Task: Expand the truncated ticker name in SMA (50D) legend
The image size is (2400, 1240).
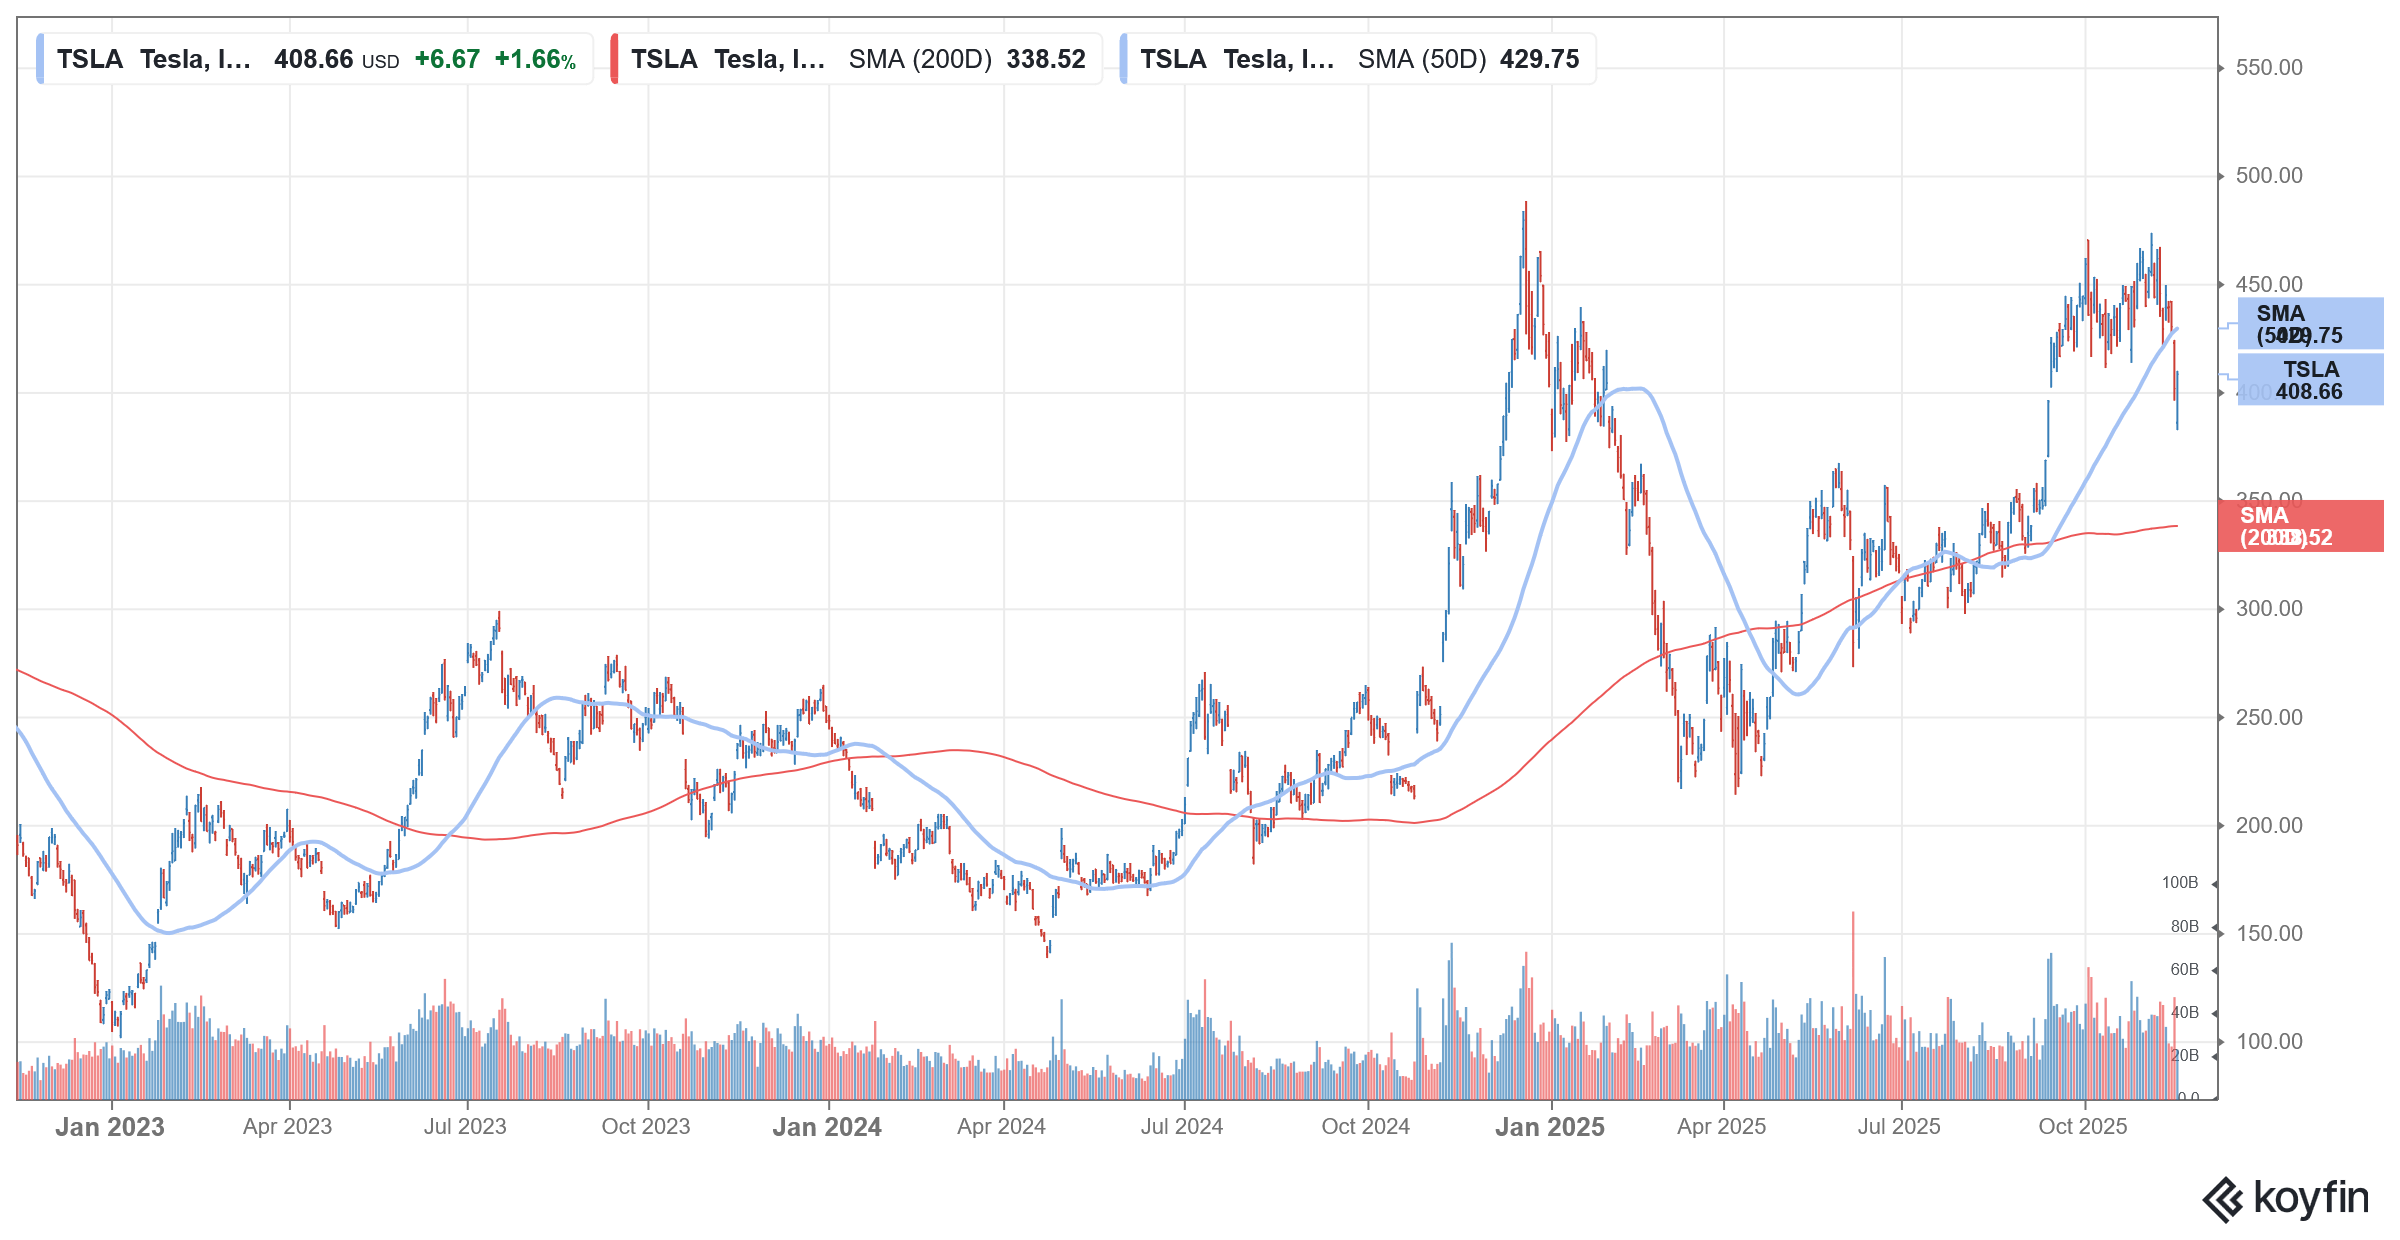Action: pyautogui.click(x=1280, y=60)
